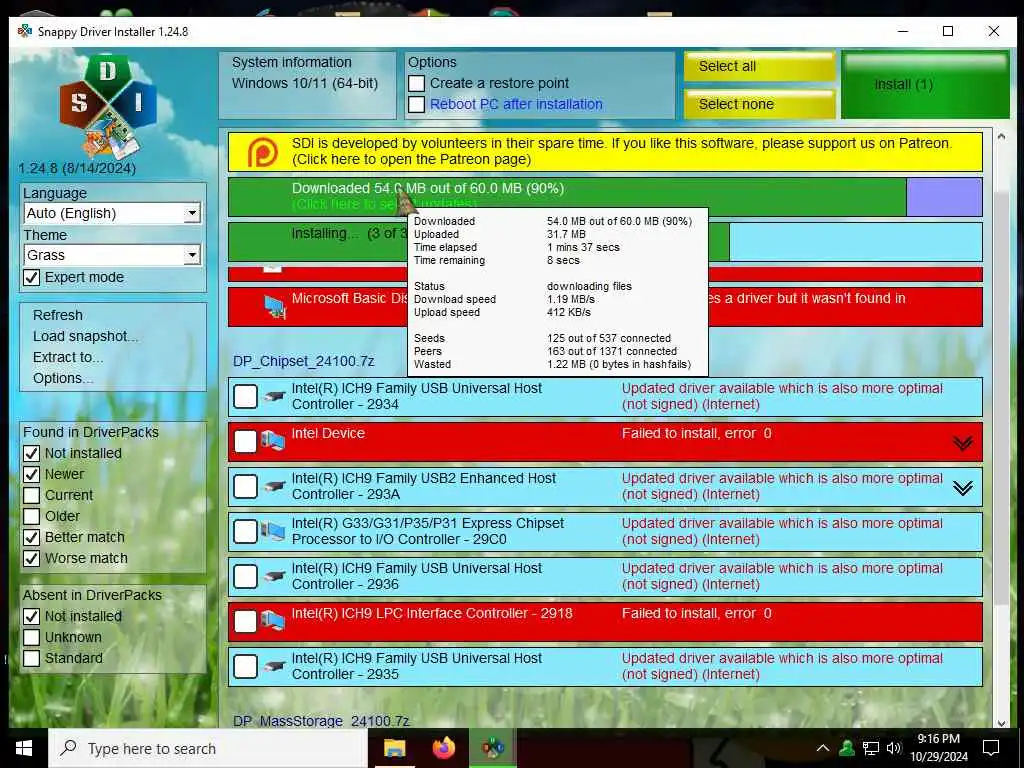The height and width of the screenshot is (768, 1024).
Task: Toggle the Worse match checkbox
Action: pos(31,558)
